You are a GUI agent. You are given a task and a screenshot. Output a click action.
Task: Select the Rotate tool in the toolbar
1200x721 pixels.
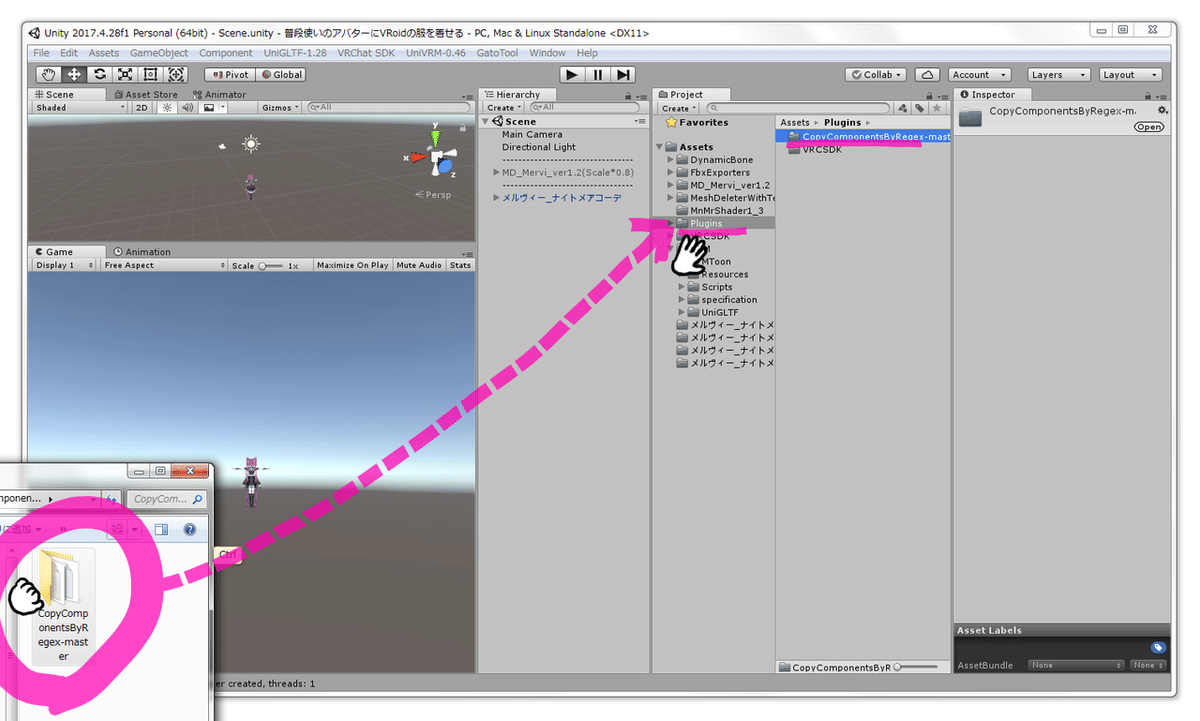(x=100, y=74)
